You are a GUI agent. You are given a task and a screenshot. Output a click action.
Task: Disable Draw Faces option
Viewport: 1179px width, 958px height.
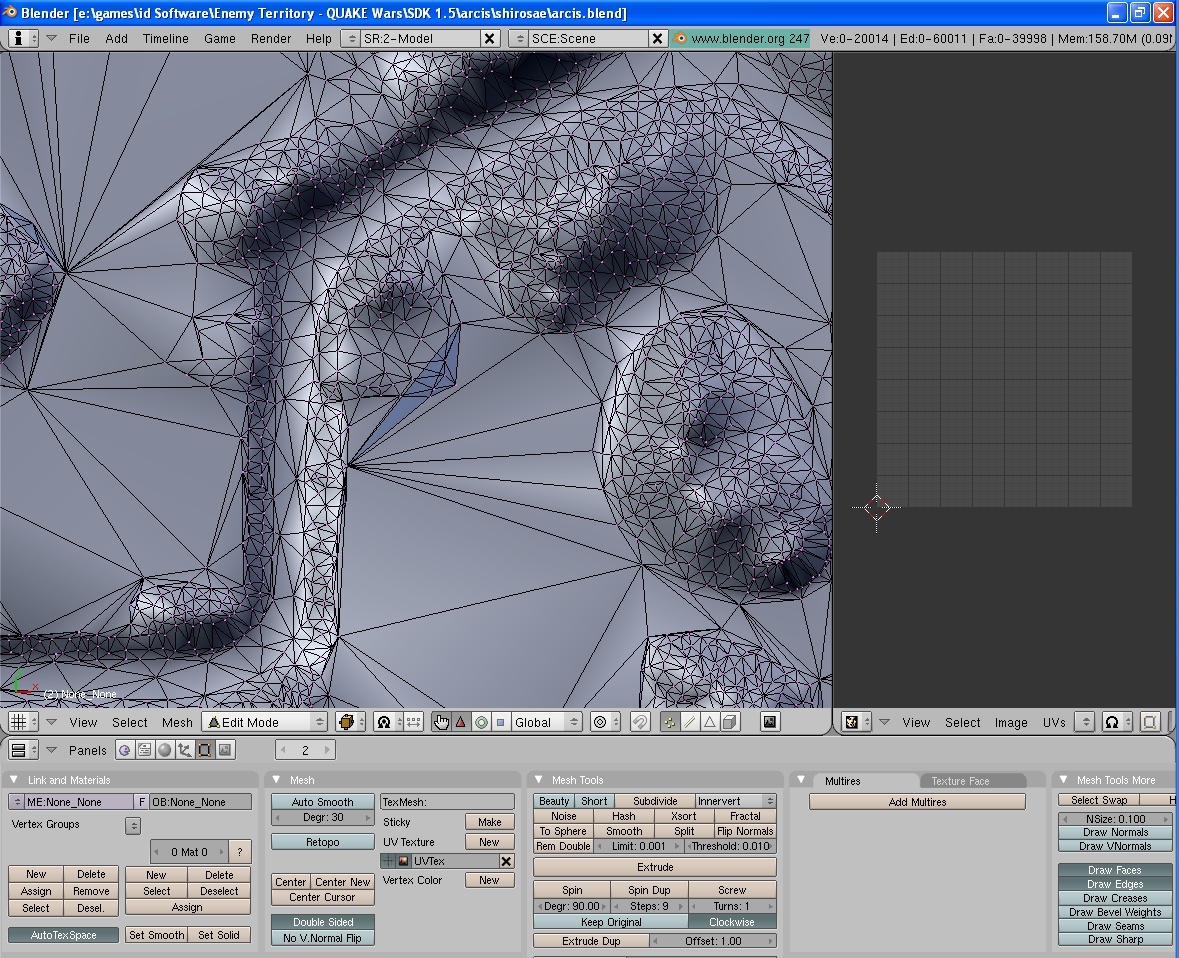point(1114,870)
